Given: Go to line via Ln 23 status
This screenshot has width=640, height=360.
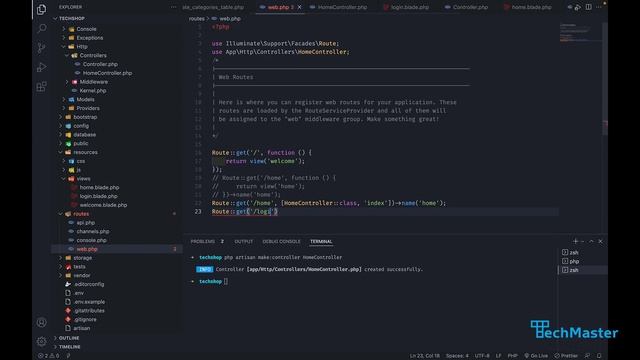Looking at the screenshot, I should pos(424,356).
